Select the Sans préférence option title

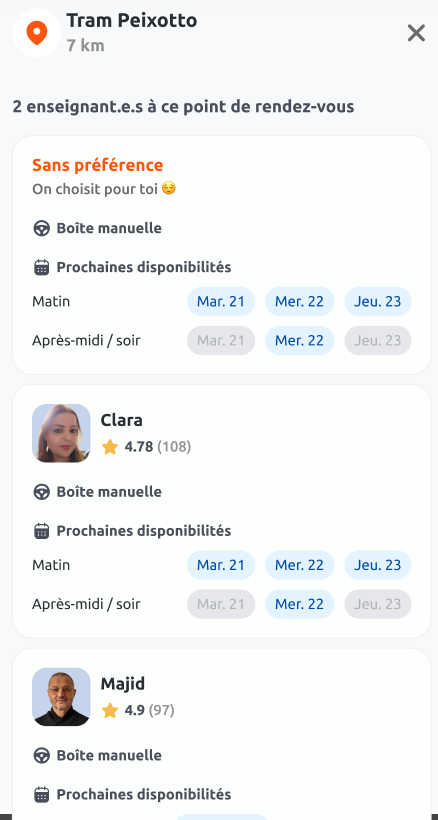[x=98, y=165]
